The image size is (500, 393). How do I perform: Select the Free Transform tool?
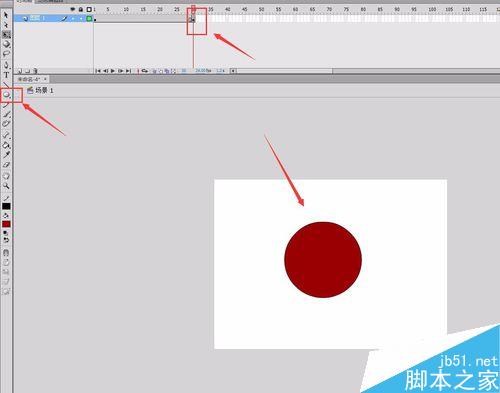tap(6, 34)
